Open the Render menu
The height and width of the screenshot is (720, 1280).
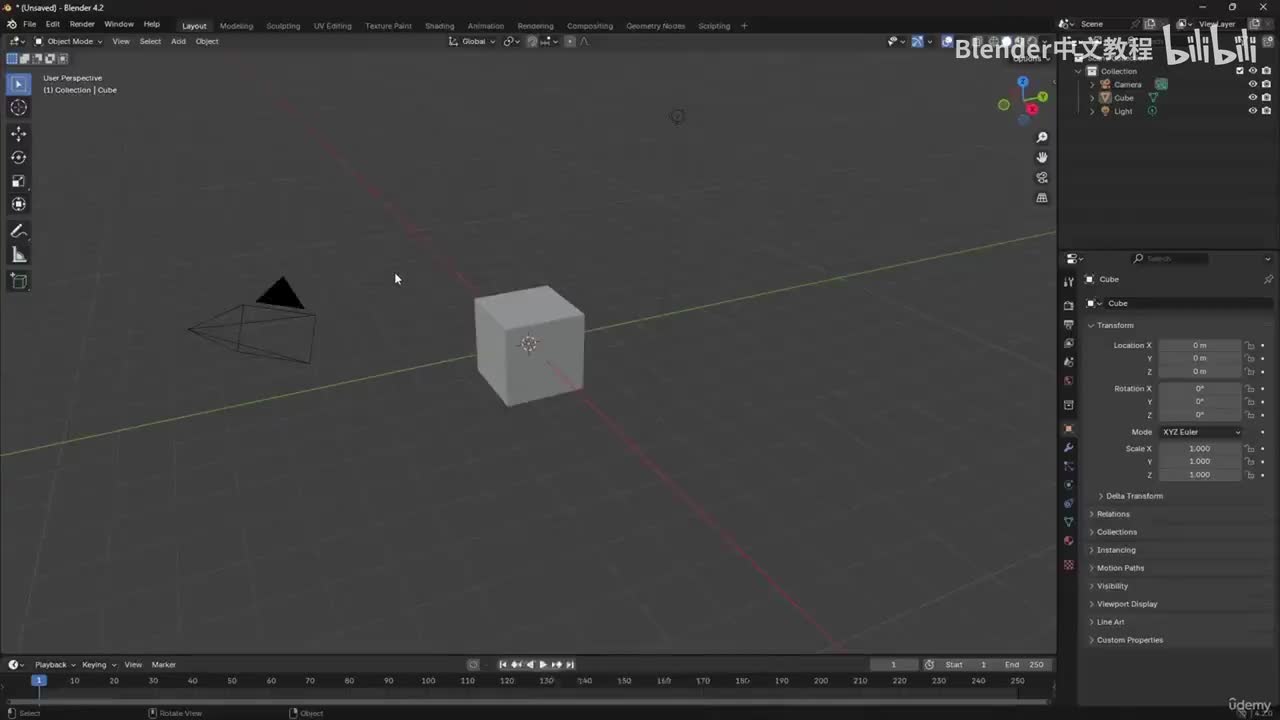point(82,24)
